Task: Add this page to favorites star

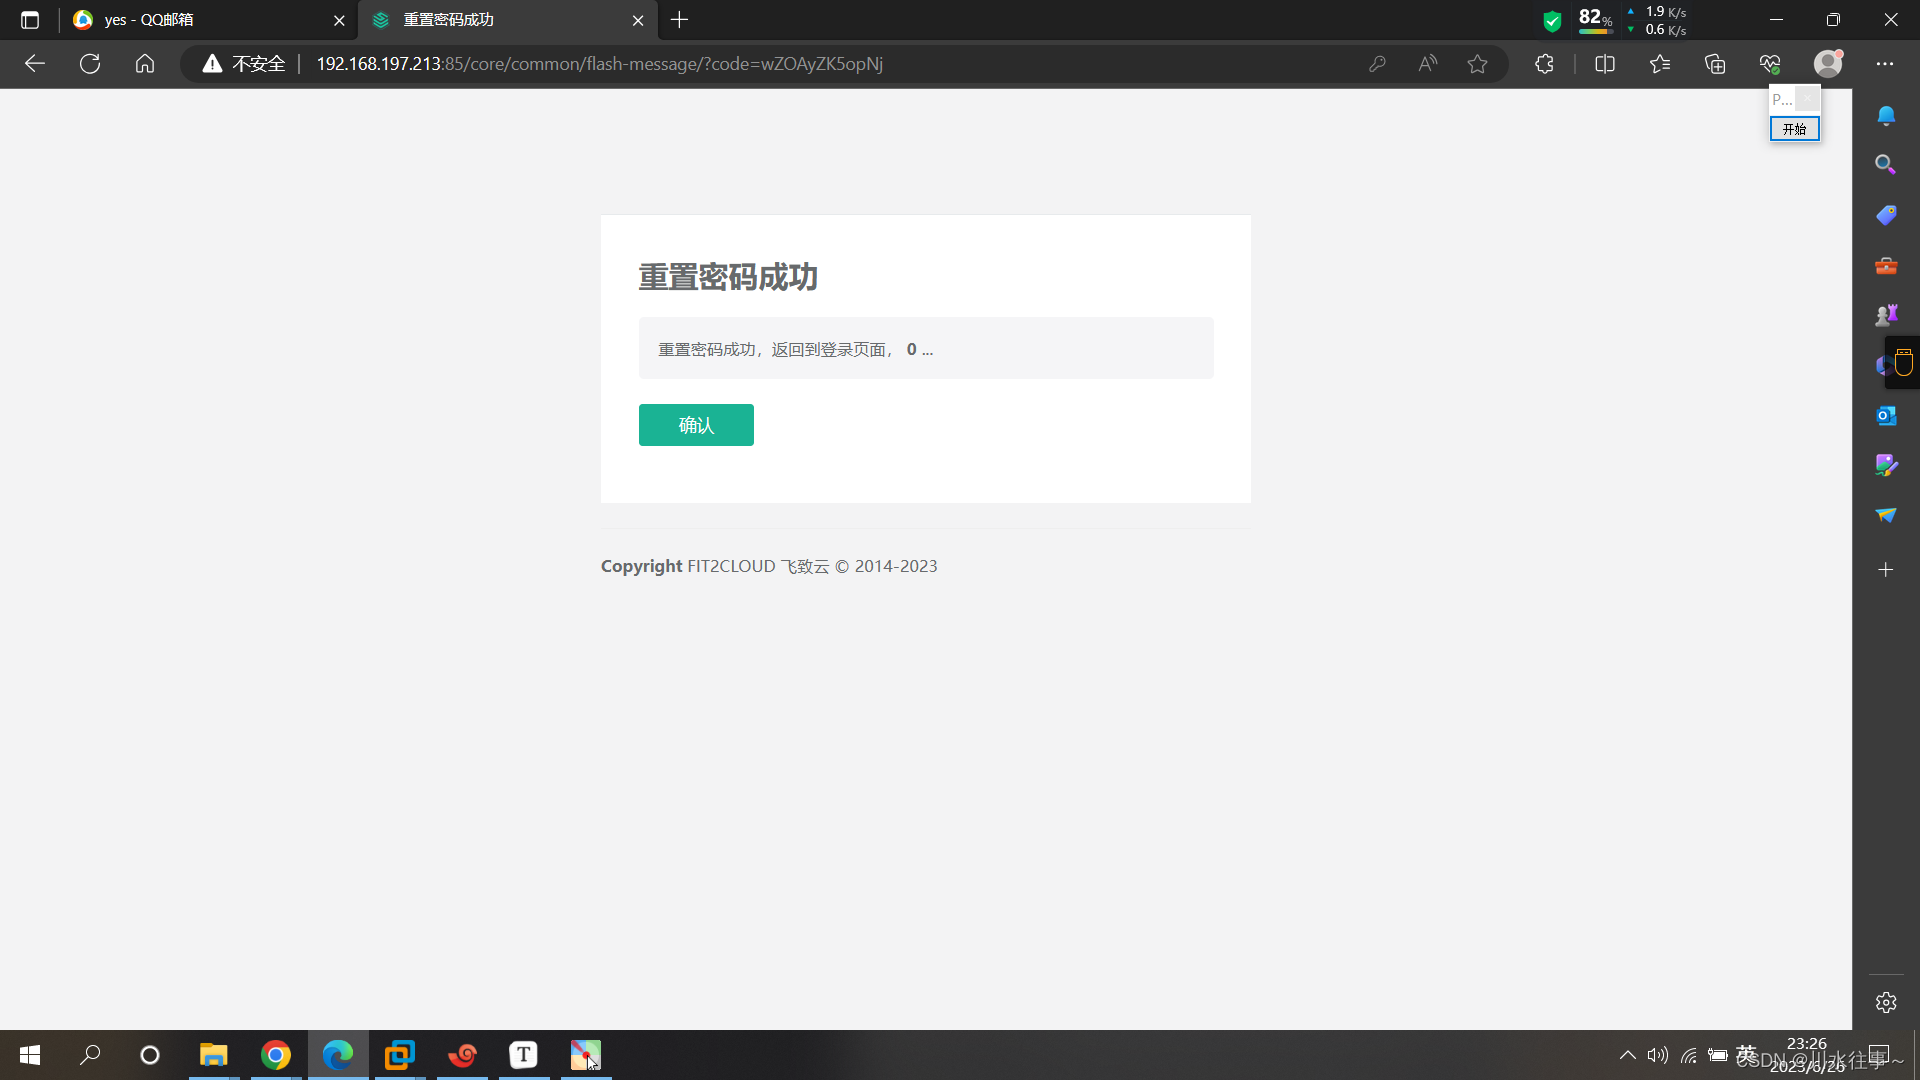Action: coord(1477,64)
